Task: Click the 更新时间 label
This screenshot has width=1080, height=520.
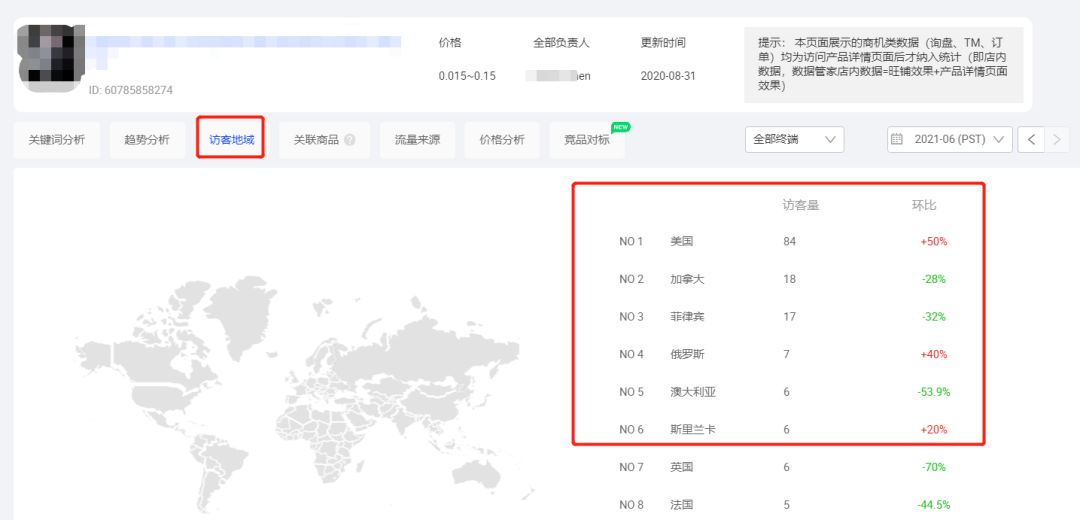Action: click(x=663, y=43)
